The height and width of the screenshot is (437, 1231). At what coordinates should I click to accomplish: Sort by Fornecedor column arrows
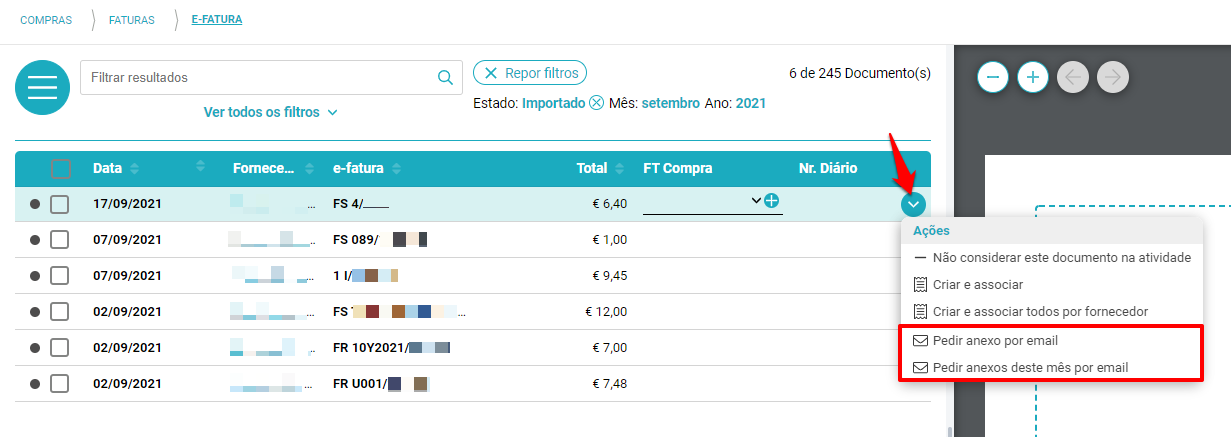307,168
